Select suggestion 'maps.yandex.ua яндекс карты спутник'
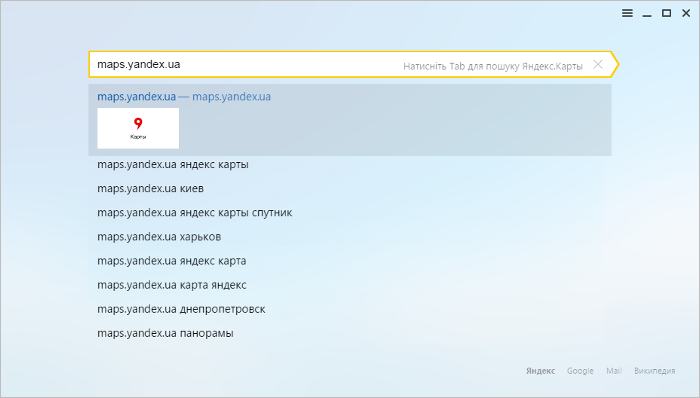This screenshot has height=398, width=700. pos(195,213)
